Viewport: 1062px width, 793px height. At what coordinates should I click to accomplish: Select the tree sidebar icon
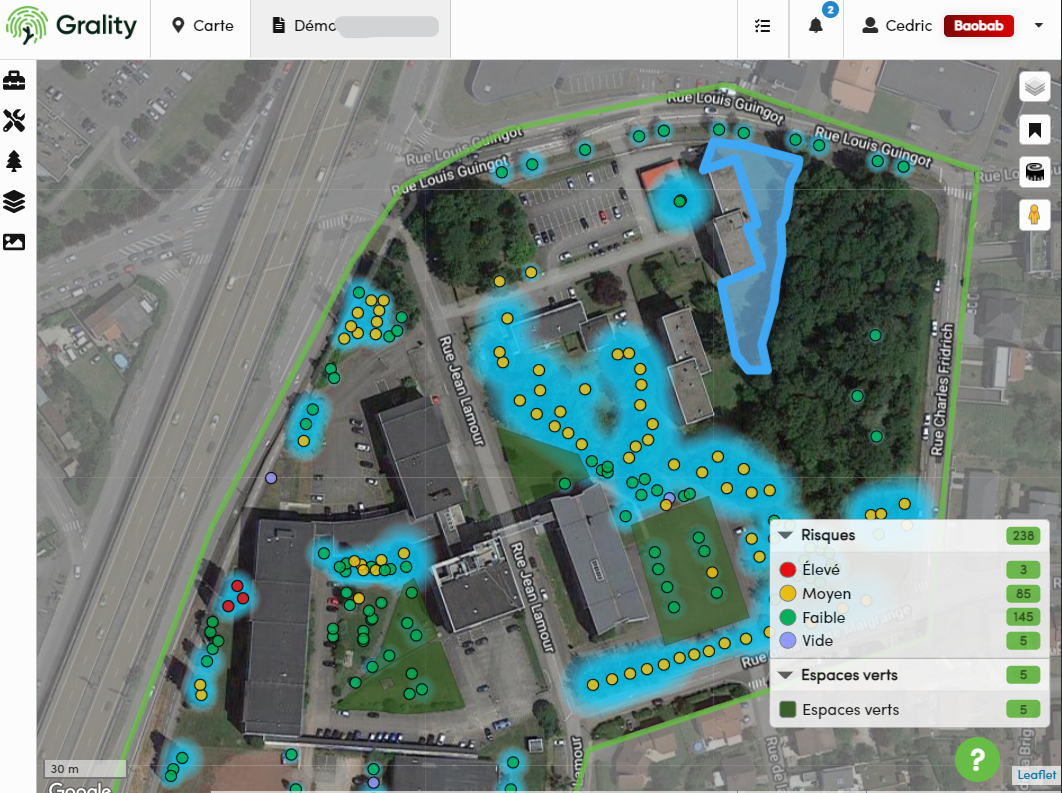coord(14,161)
